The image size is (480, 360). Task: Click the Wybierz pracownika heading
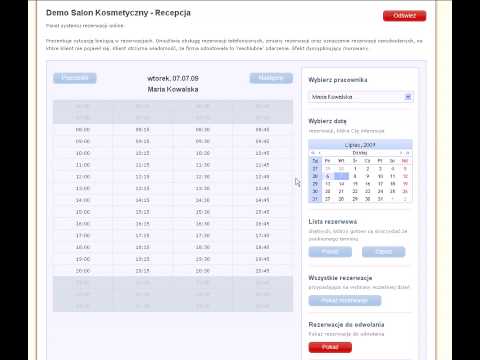tap(338, 80)
